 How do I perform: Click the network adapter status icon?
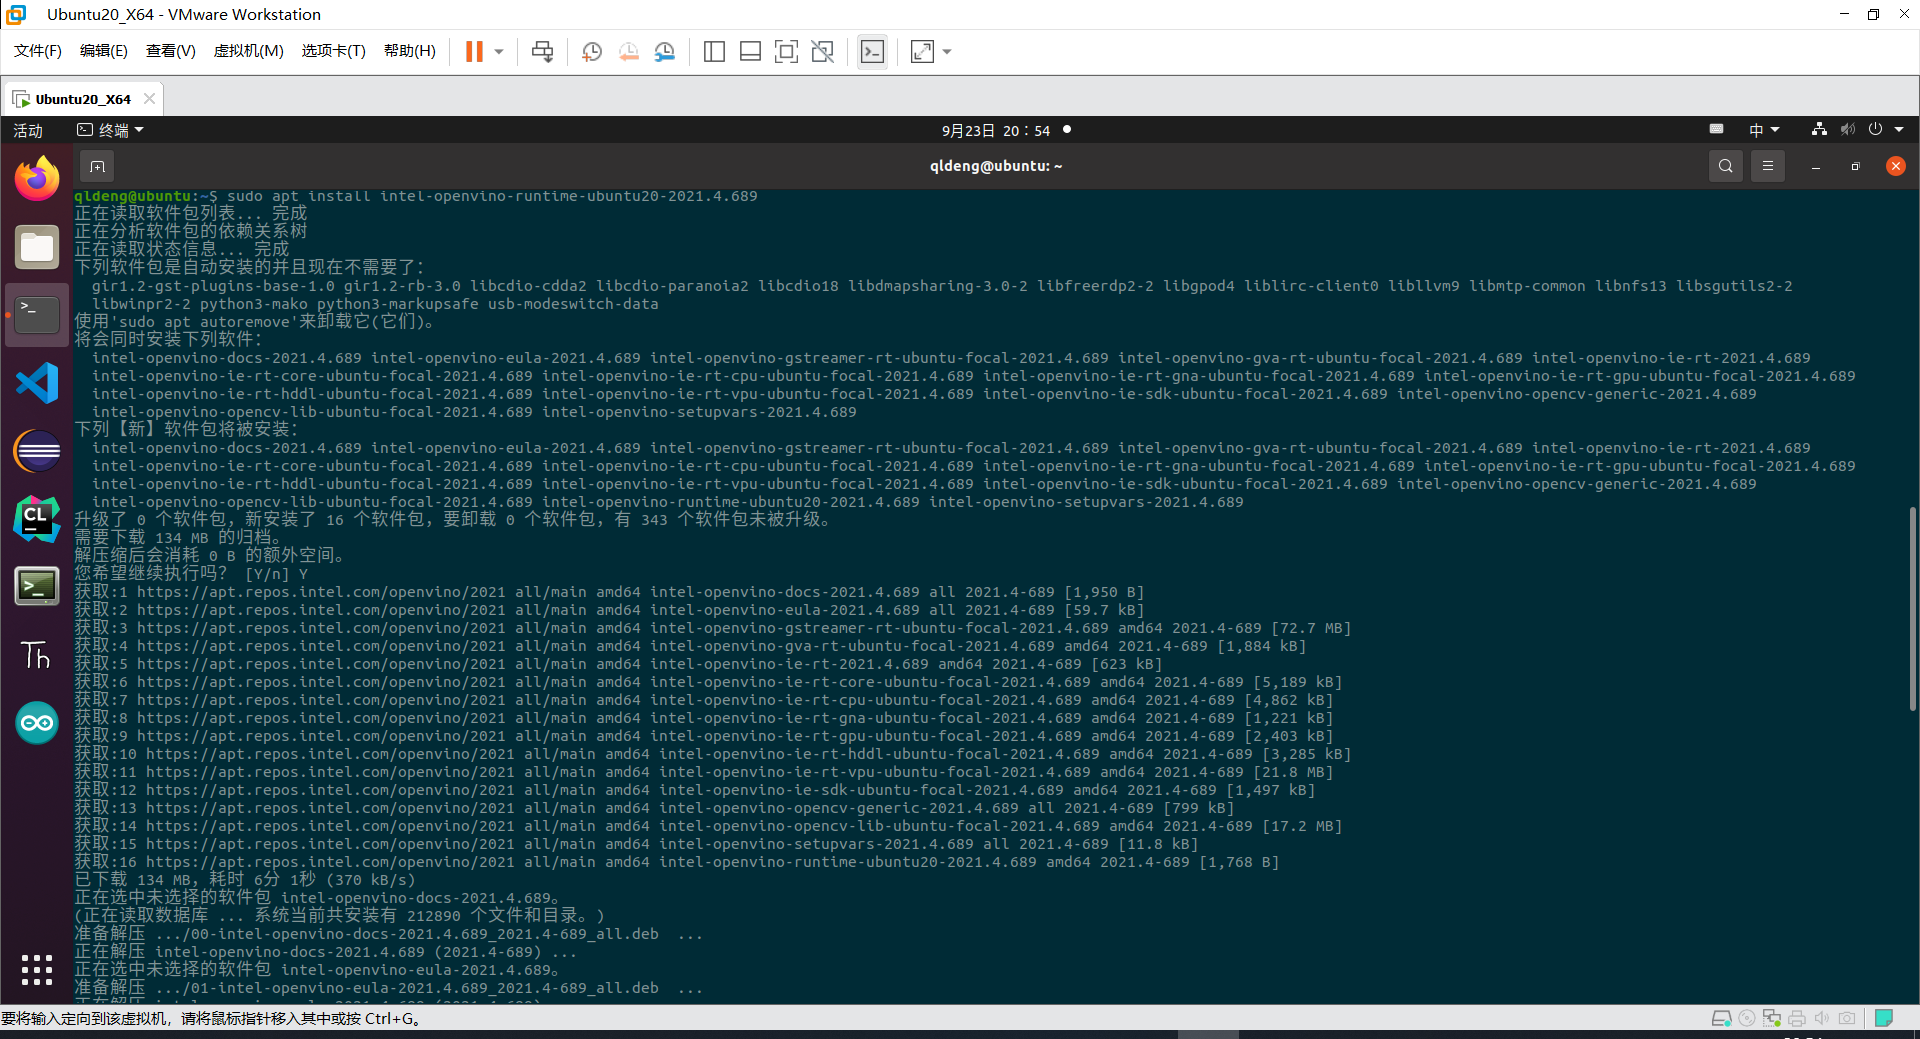click(x=1772, y=1018)
